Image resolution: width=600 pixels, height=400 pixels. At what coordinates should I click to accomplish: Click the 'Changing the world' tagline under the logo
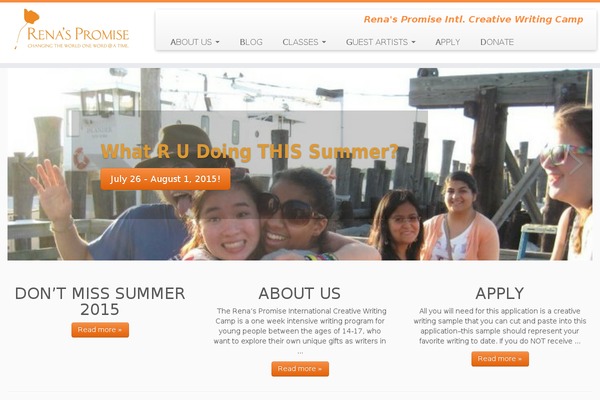[78, 46]
